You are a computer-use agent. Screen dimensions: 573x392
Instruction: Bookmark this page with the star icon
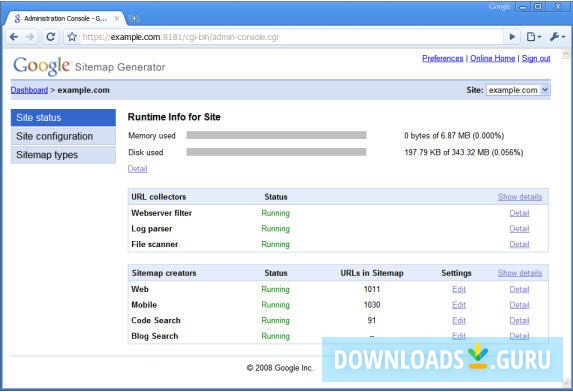[72, 37]
